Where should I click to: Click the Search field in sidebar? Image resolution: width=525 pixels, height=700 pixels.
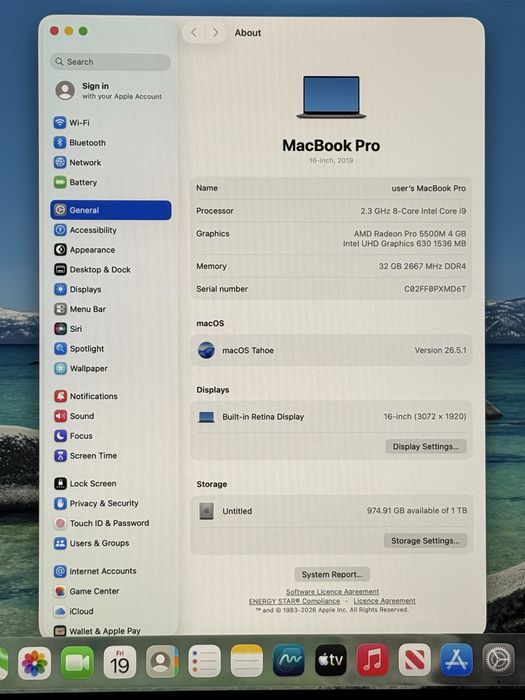coord(110,62)
